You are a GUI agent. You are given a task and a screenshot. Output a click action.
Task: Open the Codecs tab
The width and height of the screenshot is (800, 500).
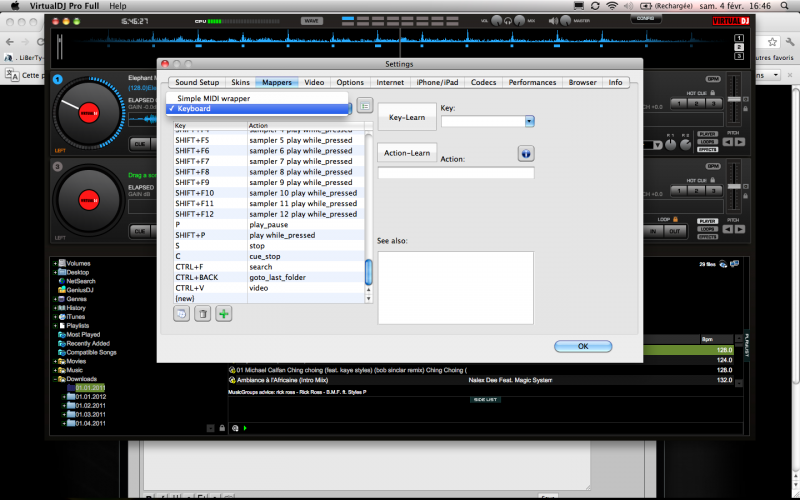[483, 82]
